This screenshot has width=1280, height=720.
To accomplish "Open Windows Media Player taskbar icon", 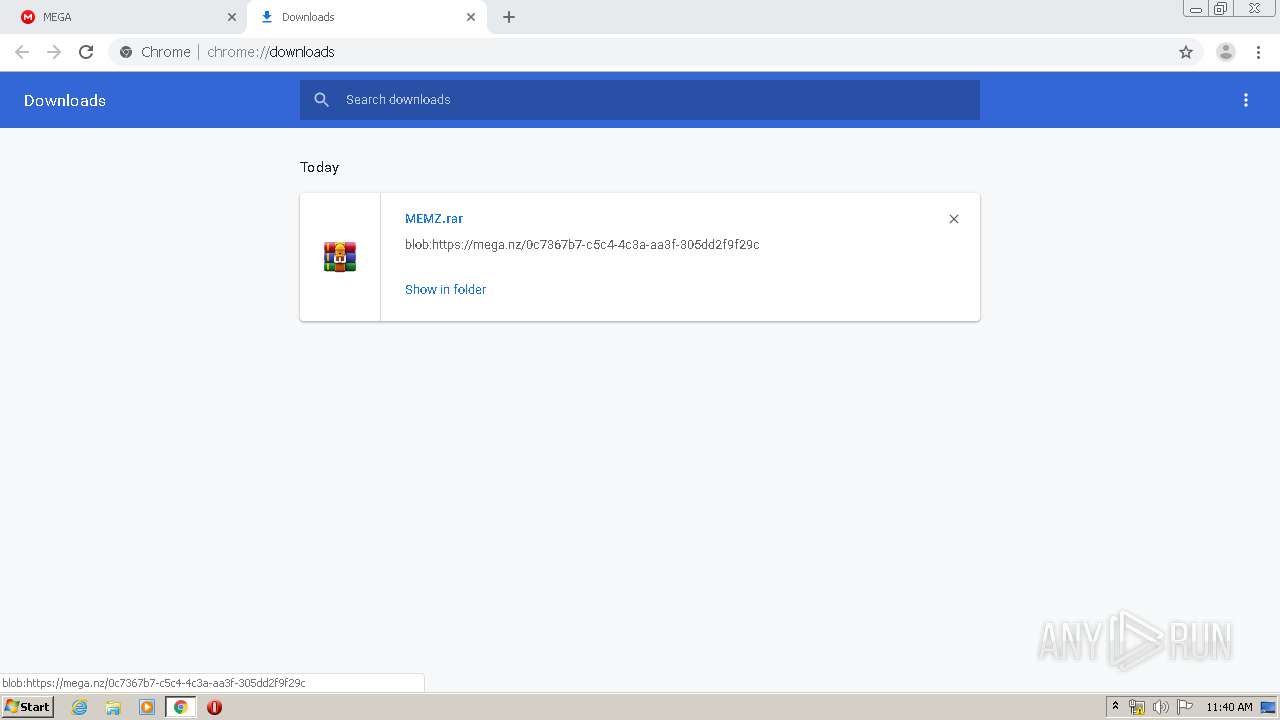I will click(x=147, y=707).
